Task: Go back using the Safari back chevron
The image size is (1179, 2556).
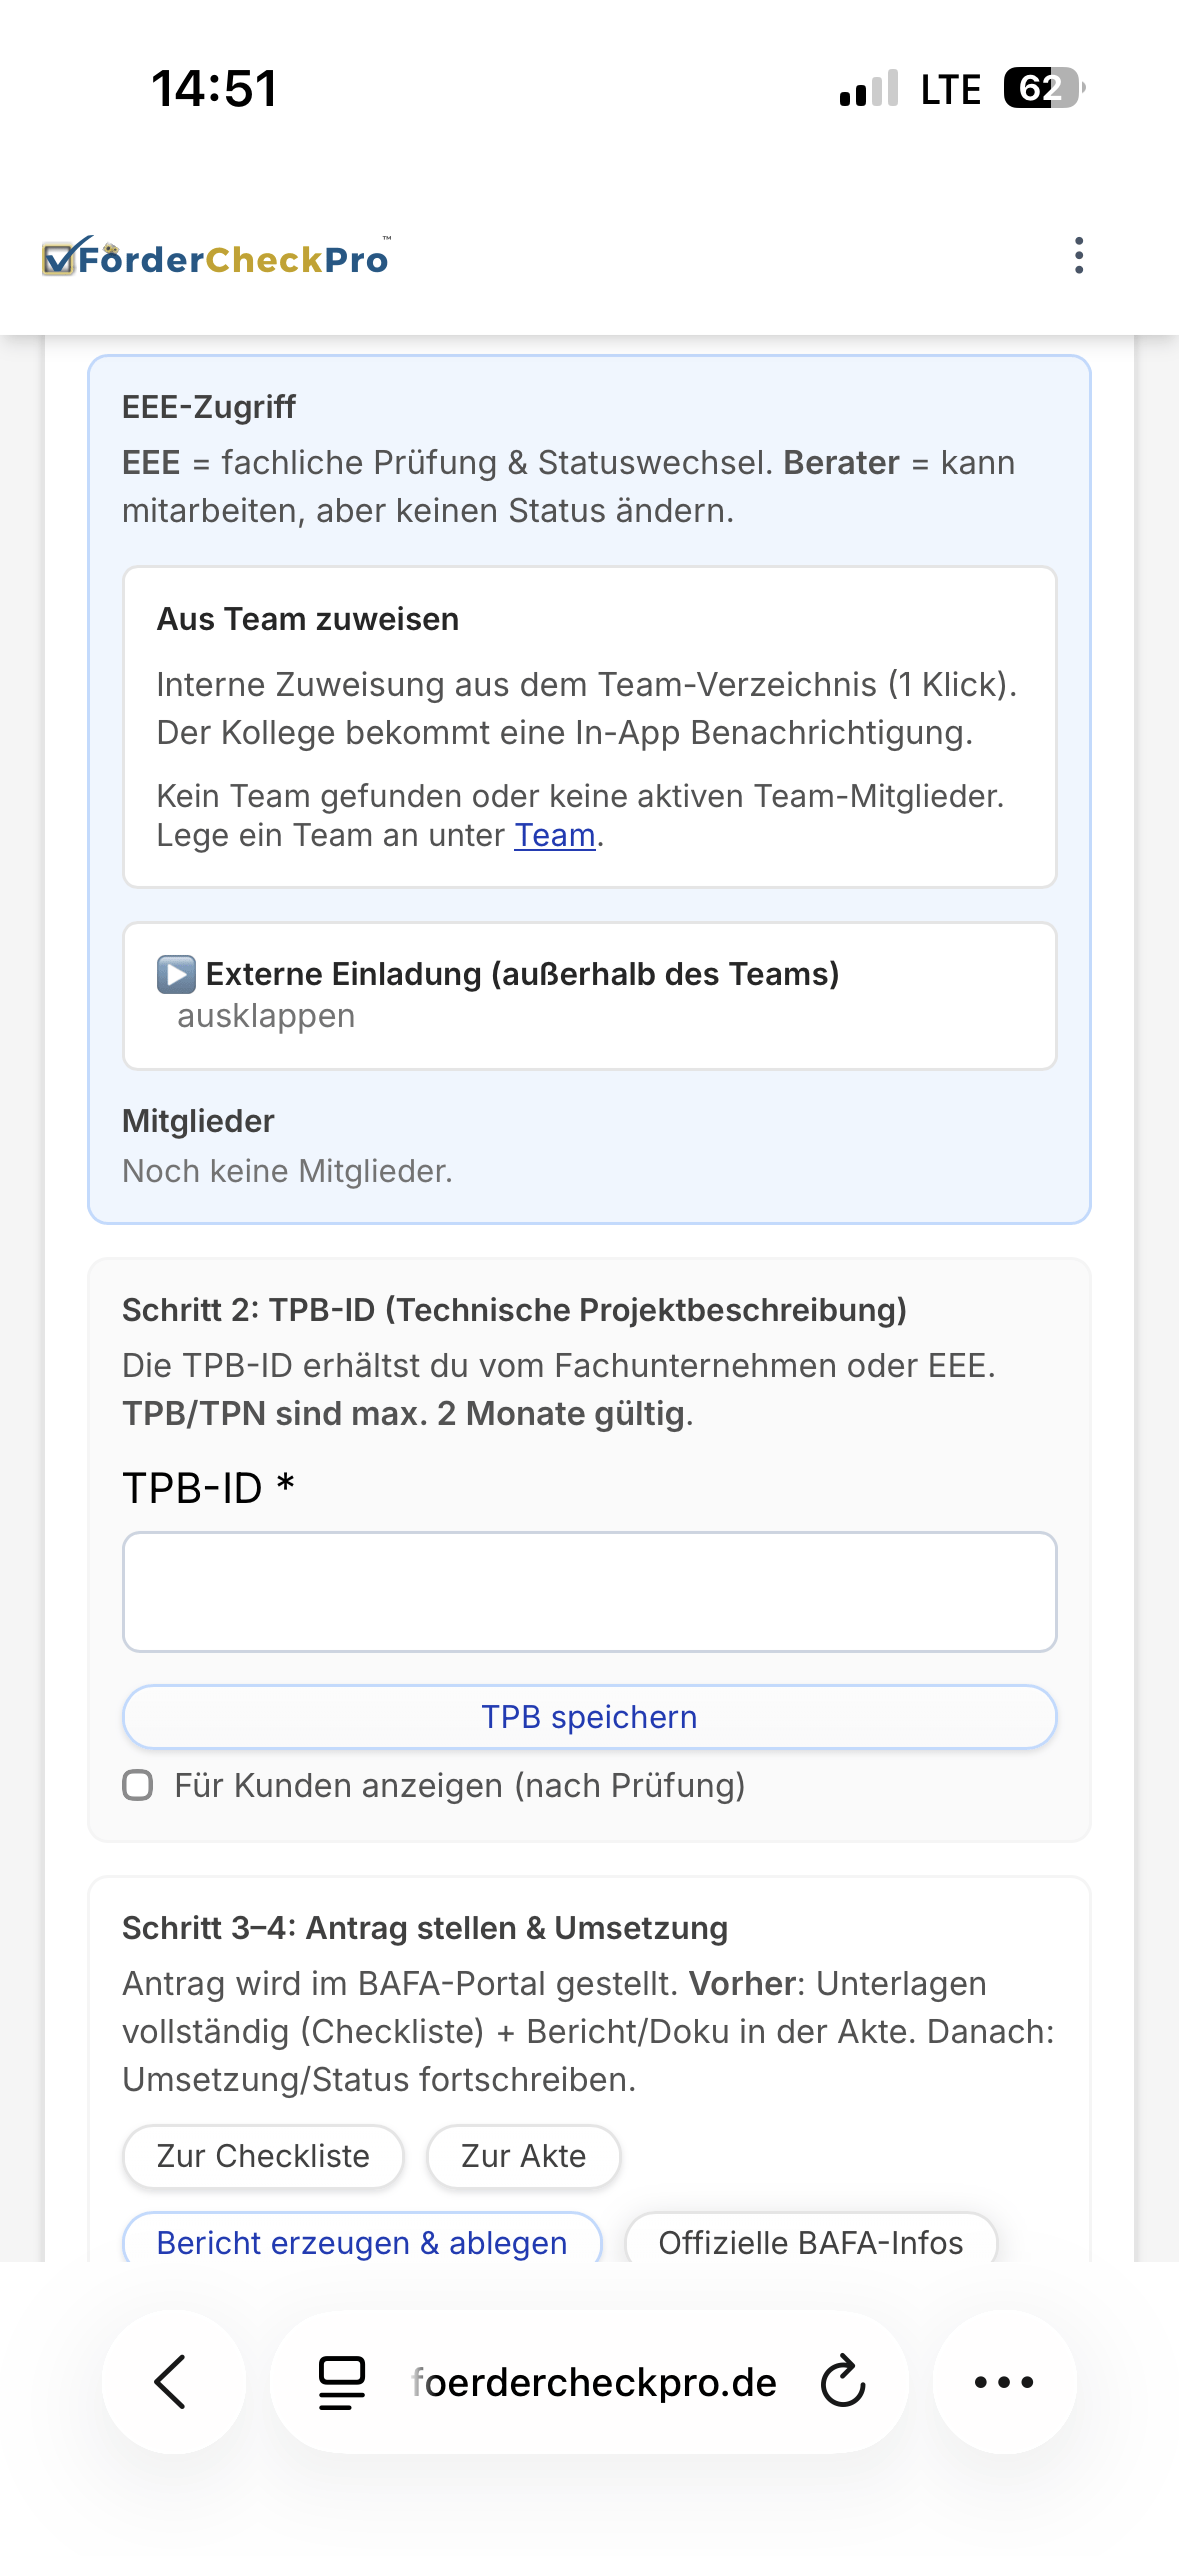Action: [x=172, y=2382]
